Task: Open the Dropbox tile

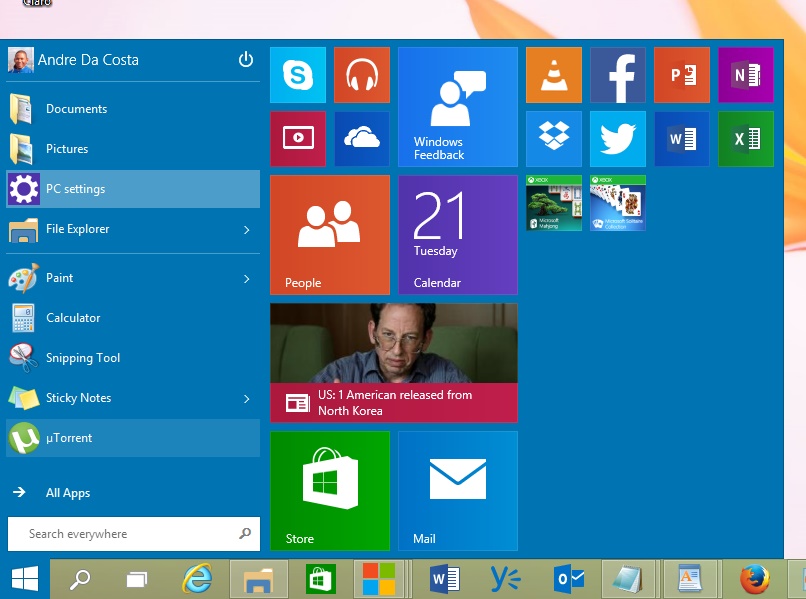Action: pos(554,139)
